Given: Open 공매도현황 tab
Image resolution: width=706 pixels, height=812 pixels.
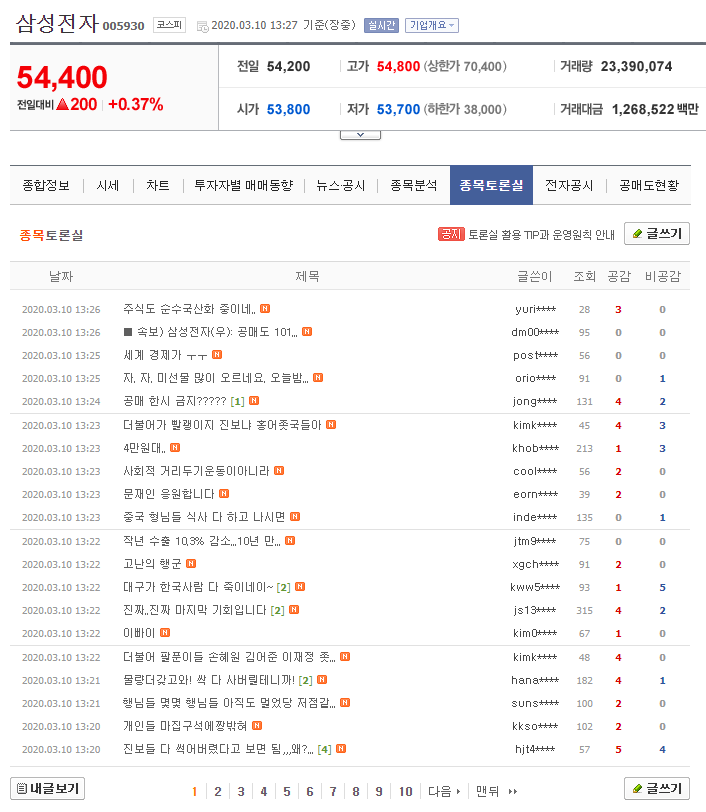Looking at the screenshot, I should pyautogui.click(x=649, y=185).
